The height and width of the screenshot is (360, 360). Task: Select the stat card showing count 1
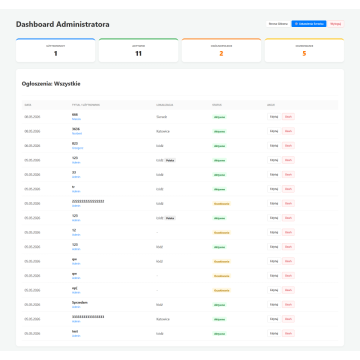55,50
